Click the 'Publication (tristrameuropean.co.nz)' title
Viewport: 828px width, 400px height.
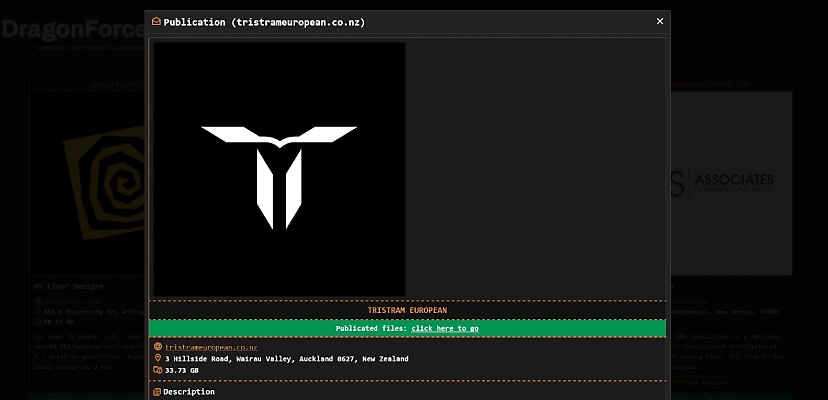pyautogui.click(x=264, y=22)
